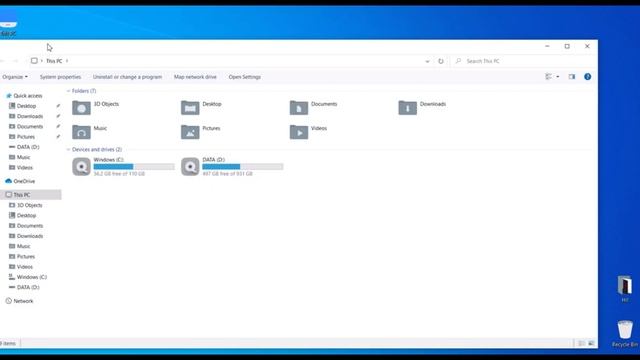Click the Network icon in sidebar

(x=9, y=301)
